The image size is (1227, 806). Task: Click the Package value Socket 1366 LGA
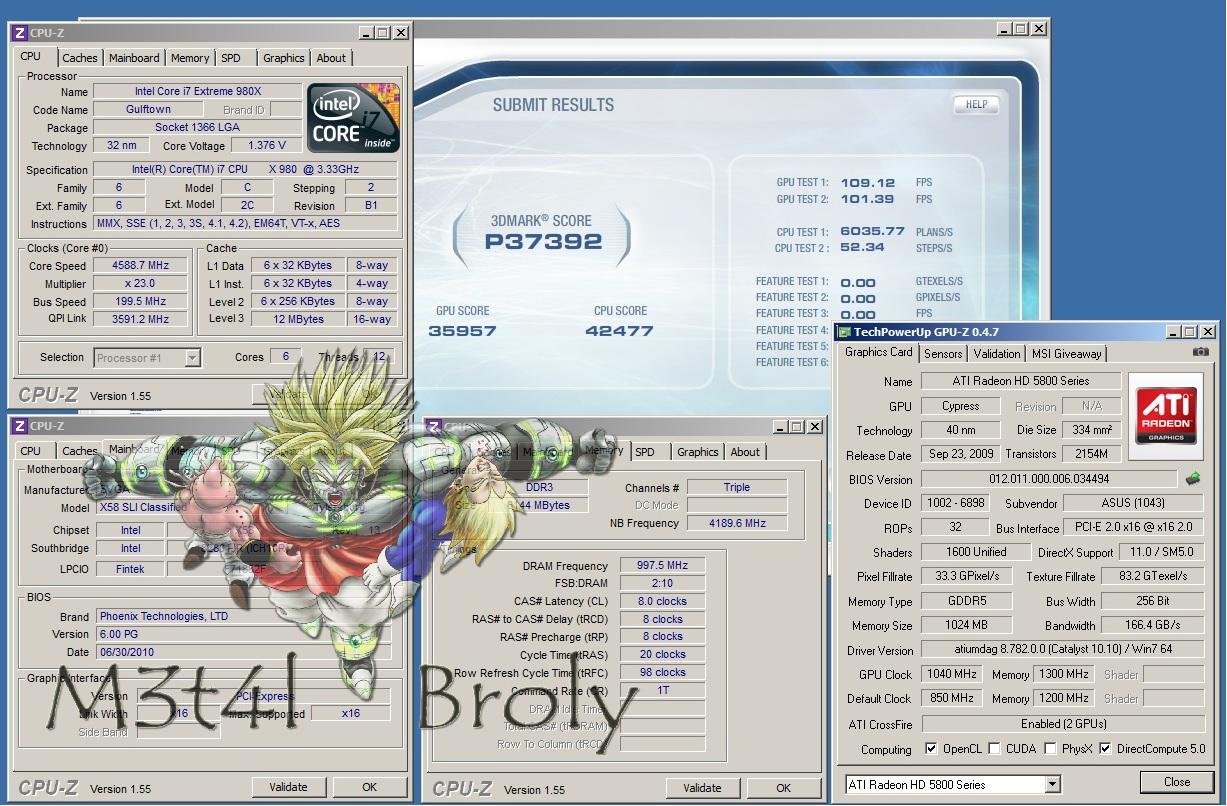(x=197, y=128)
